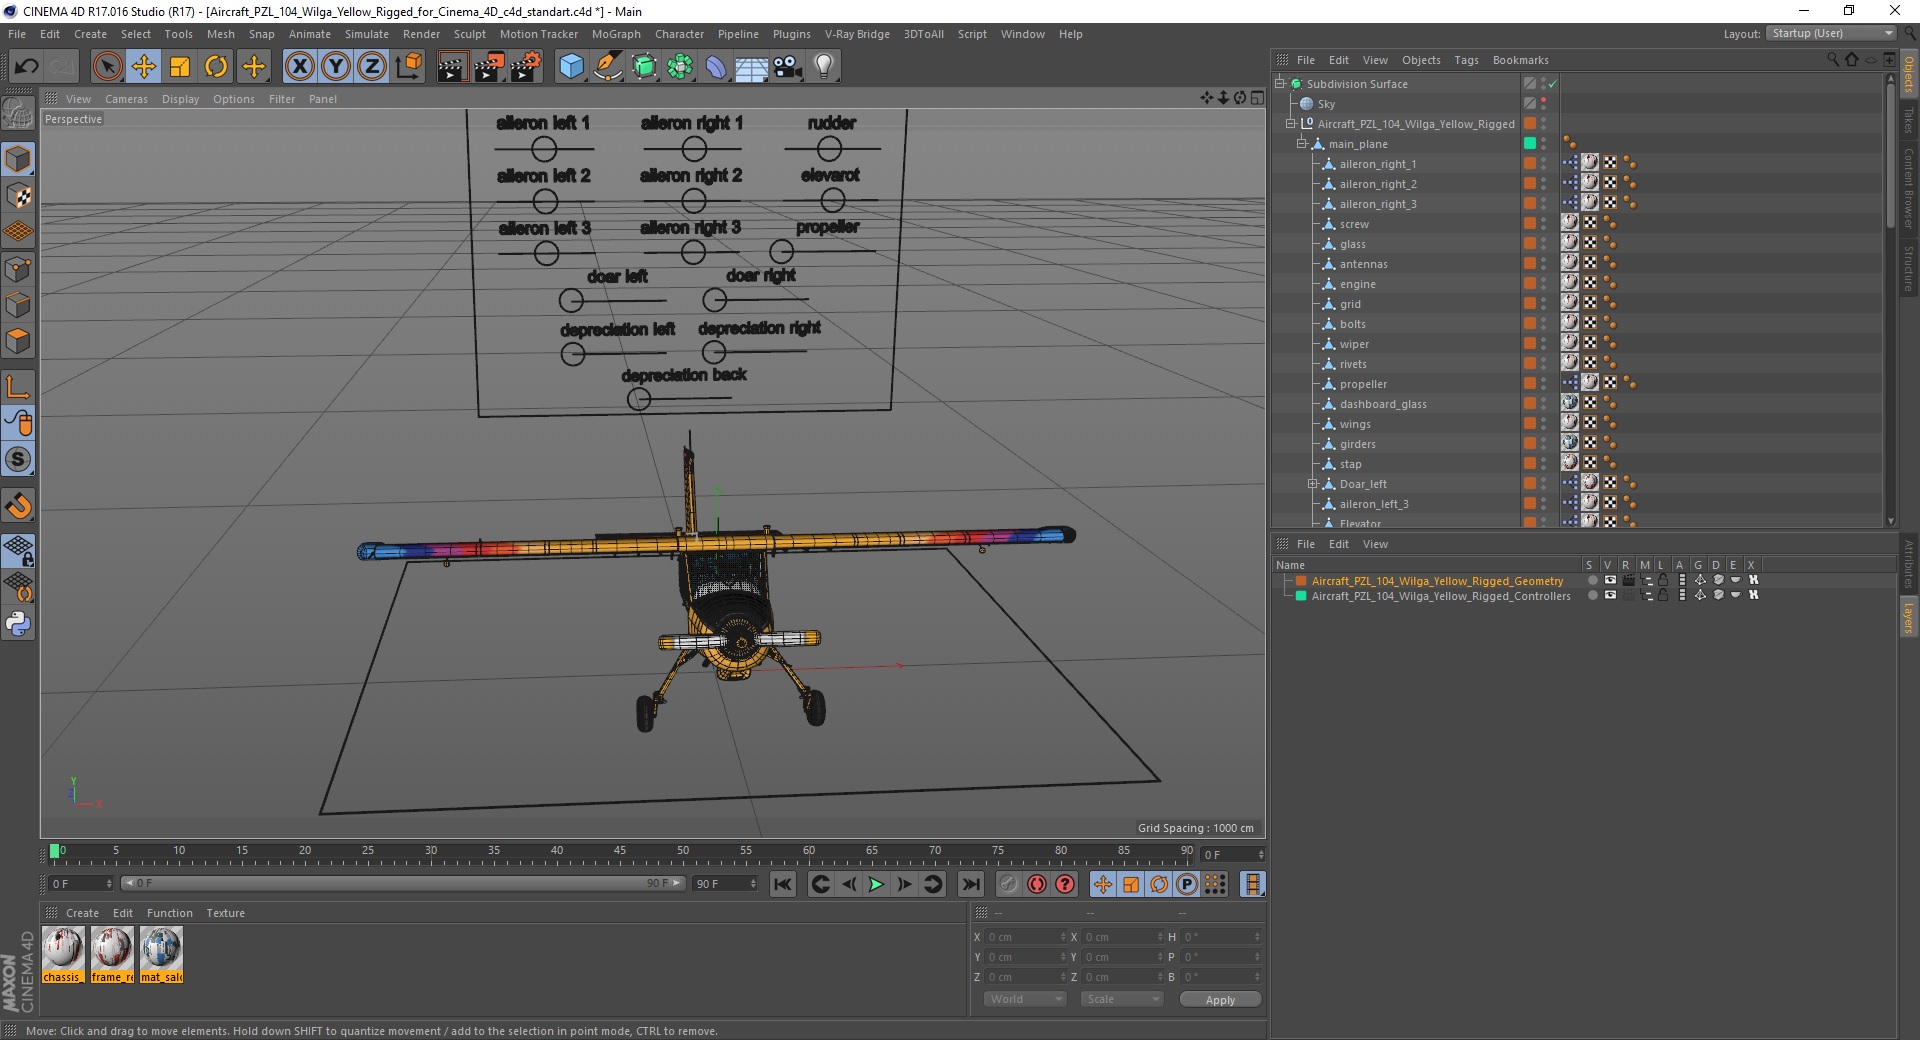The height and width of the screenshot is (1040, 1920).
Task: Open Edit Render Settings icon
Action: (526, 67)
